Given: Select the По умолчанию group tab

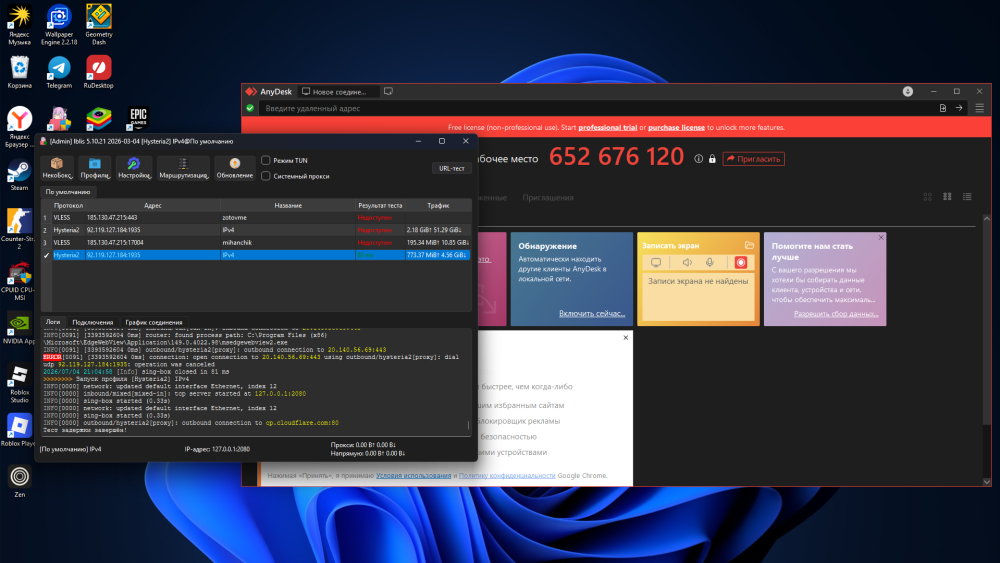Looking at the screenshot, I should pyautogui.click(x=68, y=192).
